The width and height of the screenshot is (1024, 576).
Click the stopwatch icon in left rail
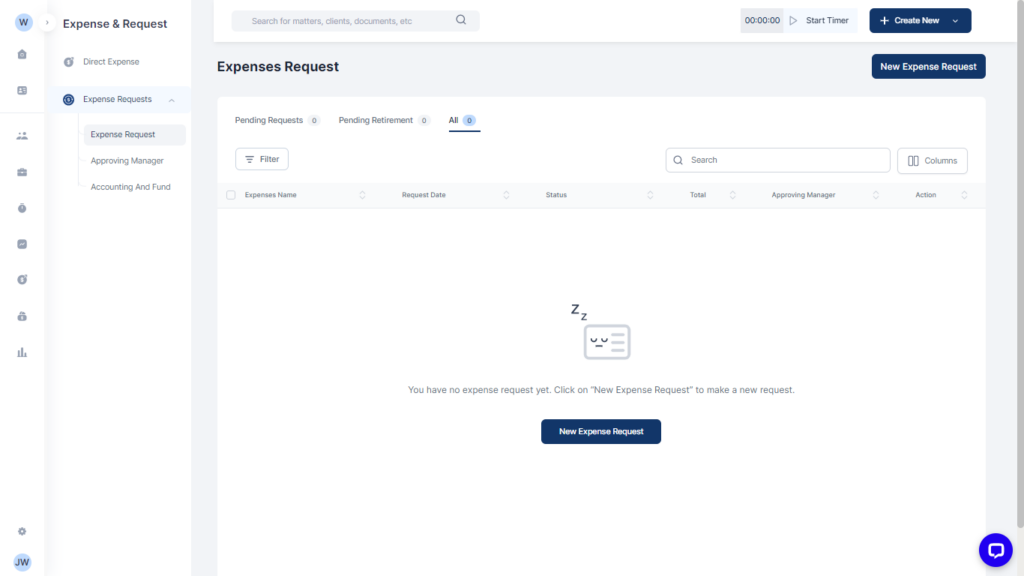(22, 208)
